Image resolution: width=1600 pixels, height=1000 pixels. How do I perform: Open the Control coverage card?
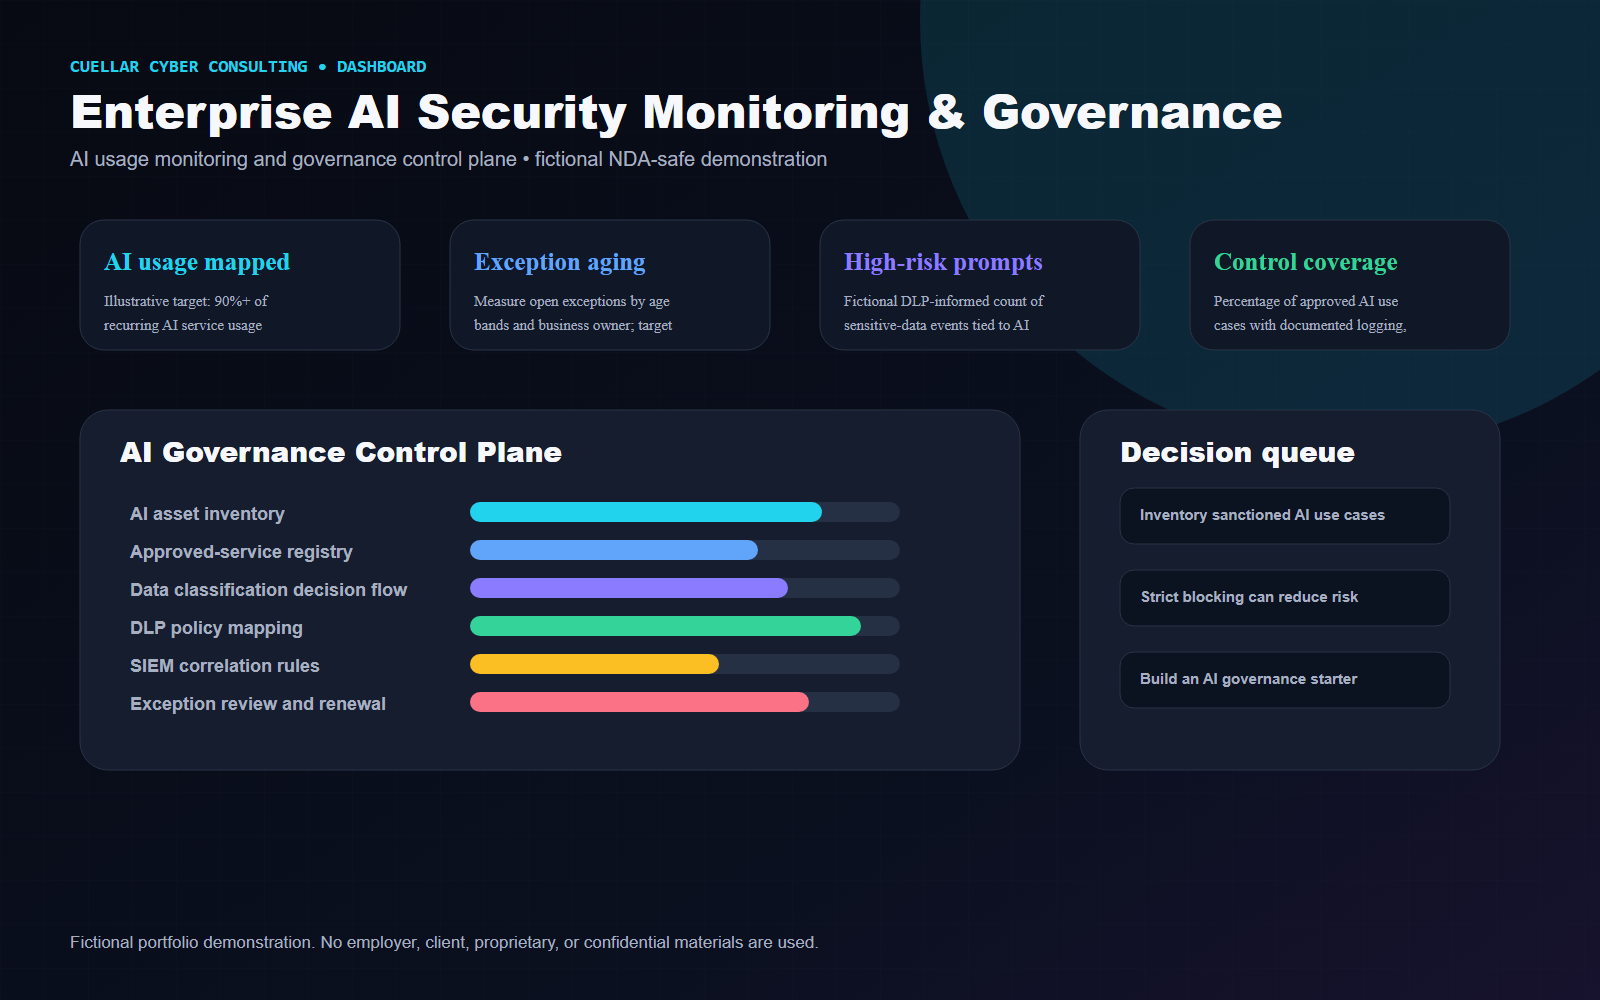coord(1350,285)
